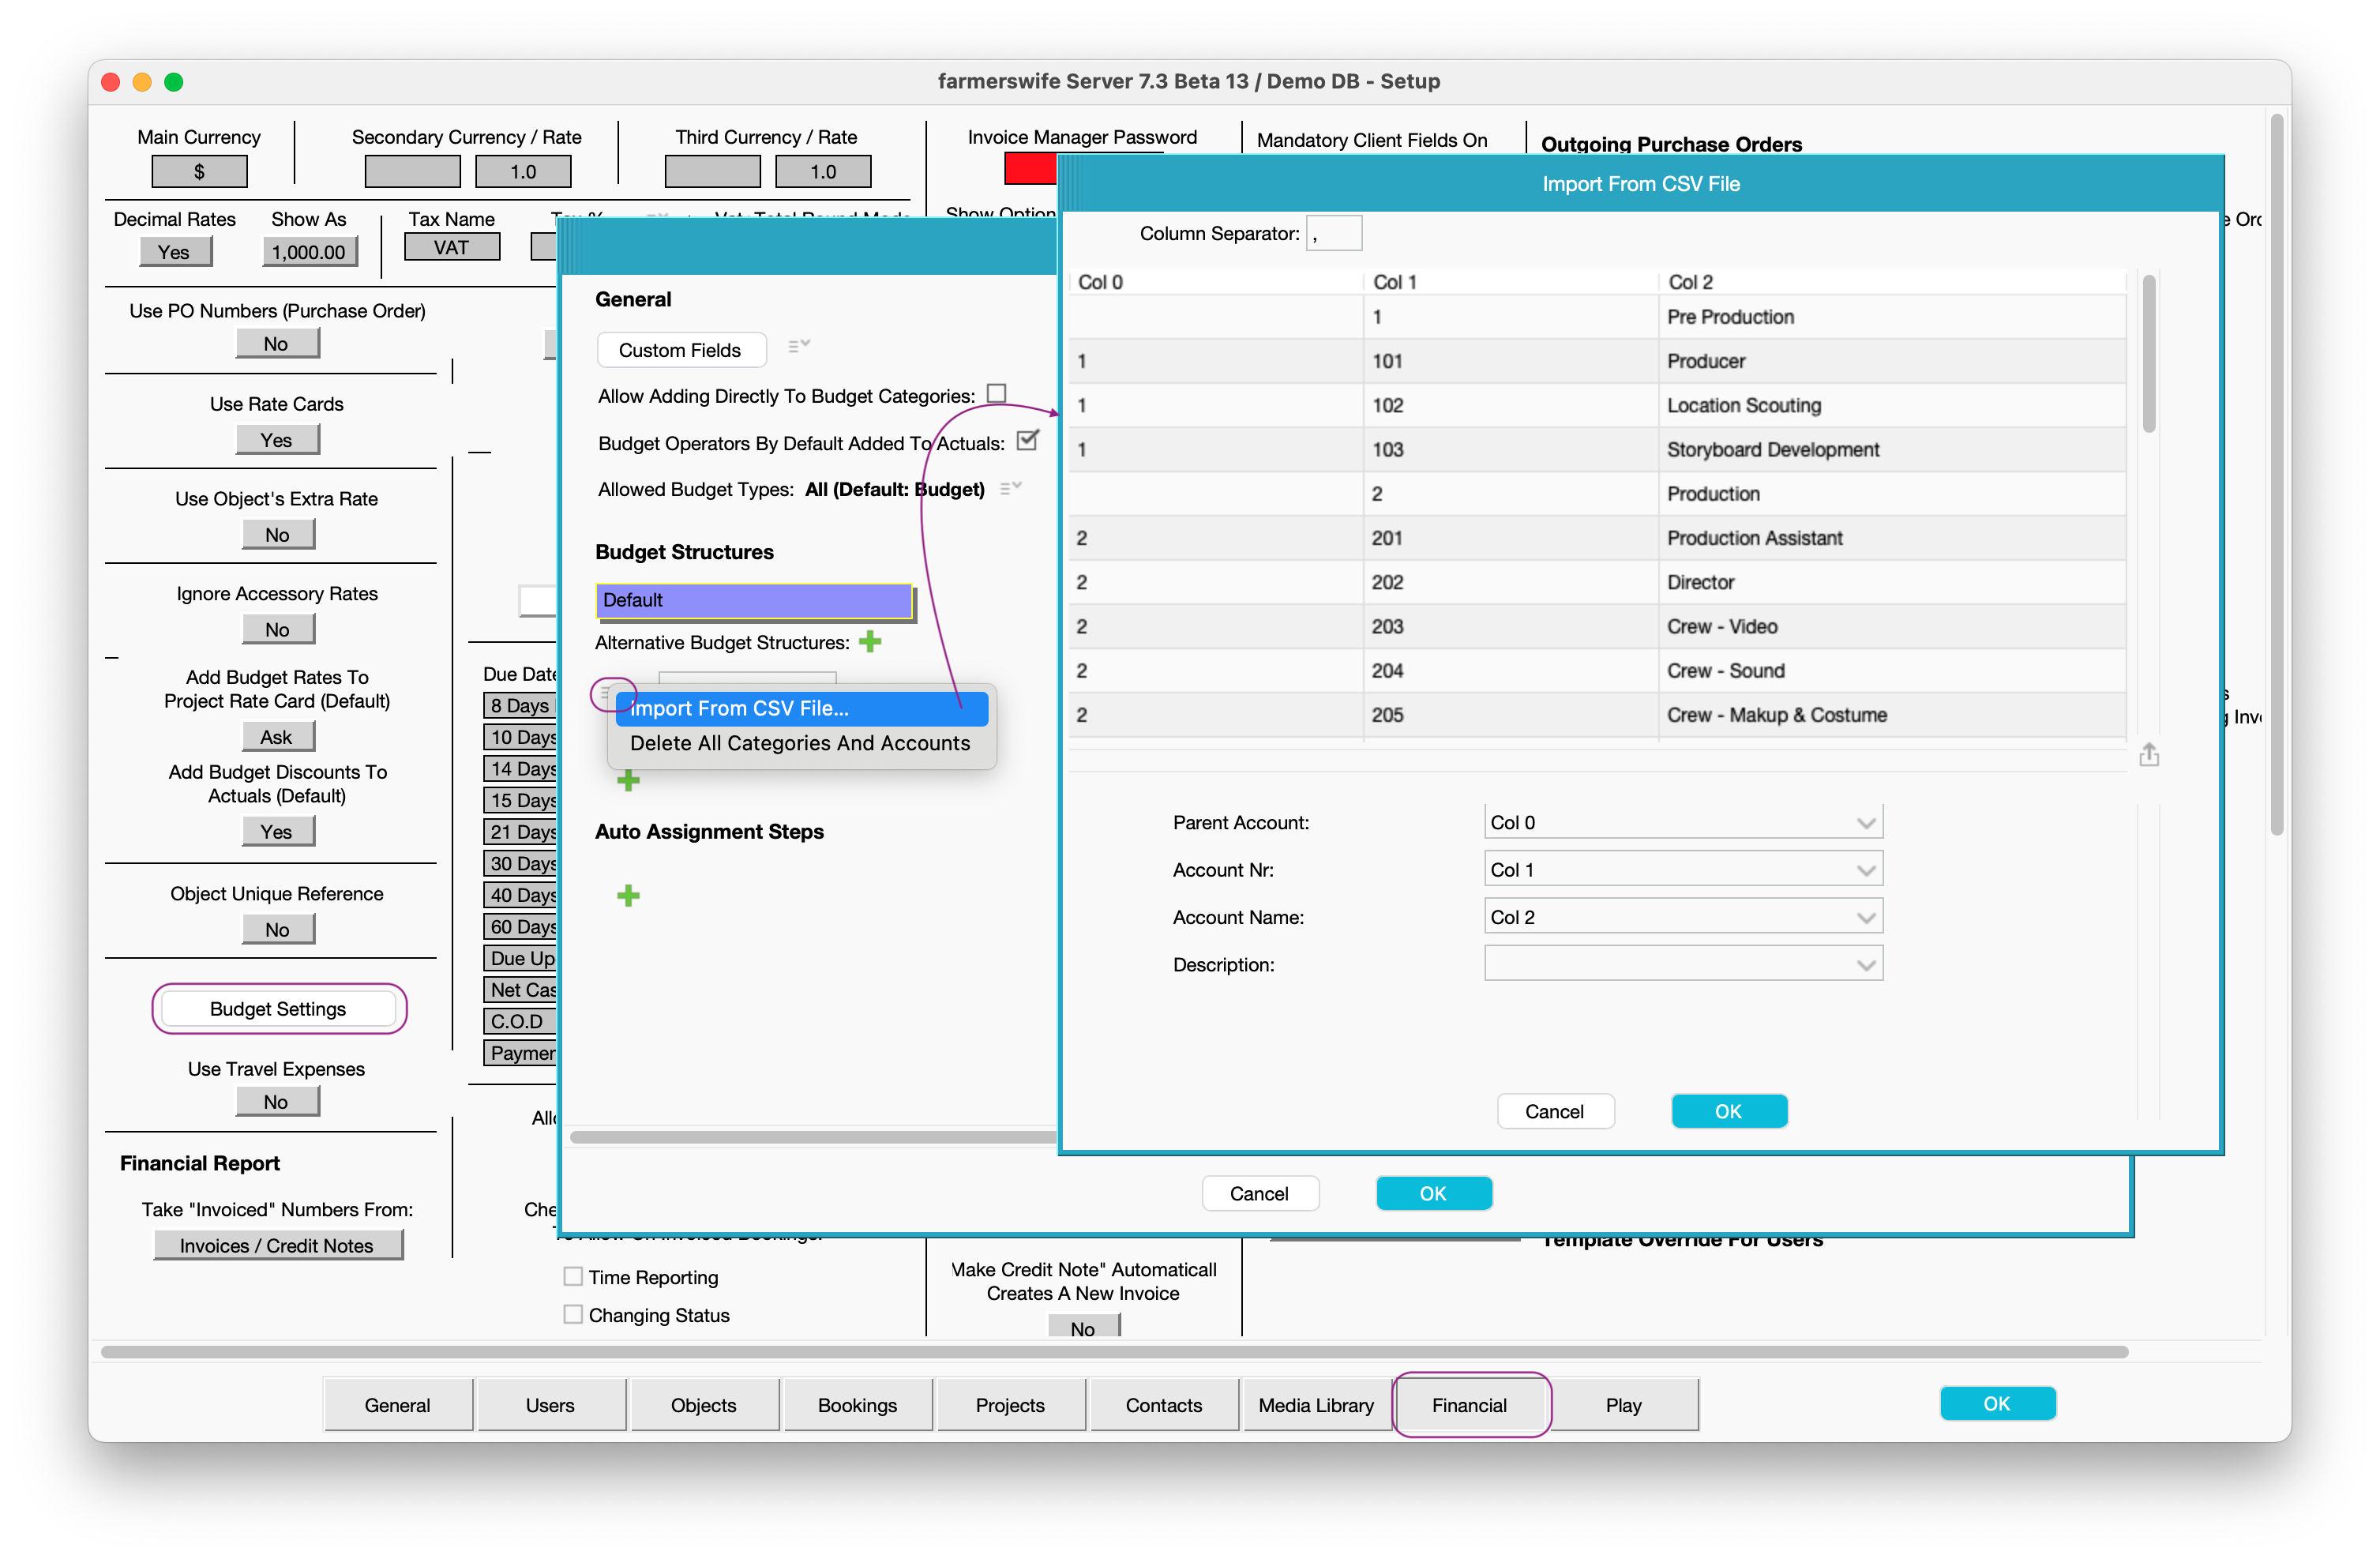Click red Invoice Manager Password box
The height and width of the screenshot is (1559, 2380).
click(1030, 169)
